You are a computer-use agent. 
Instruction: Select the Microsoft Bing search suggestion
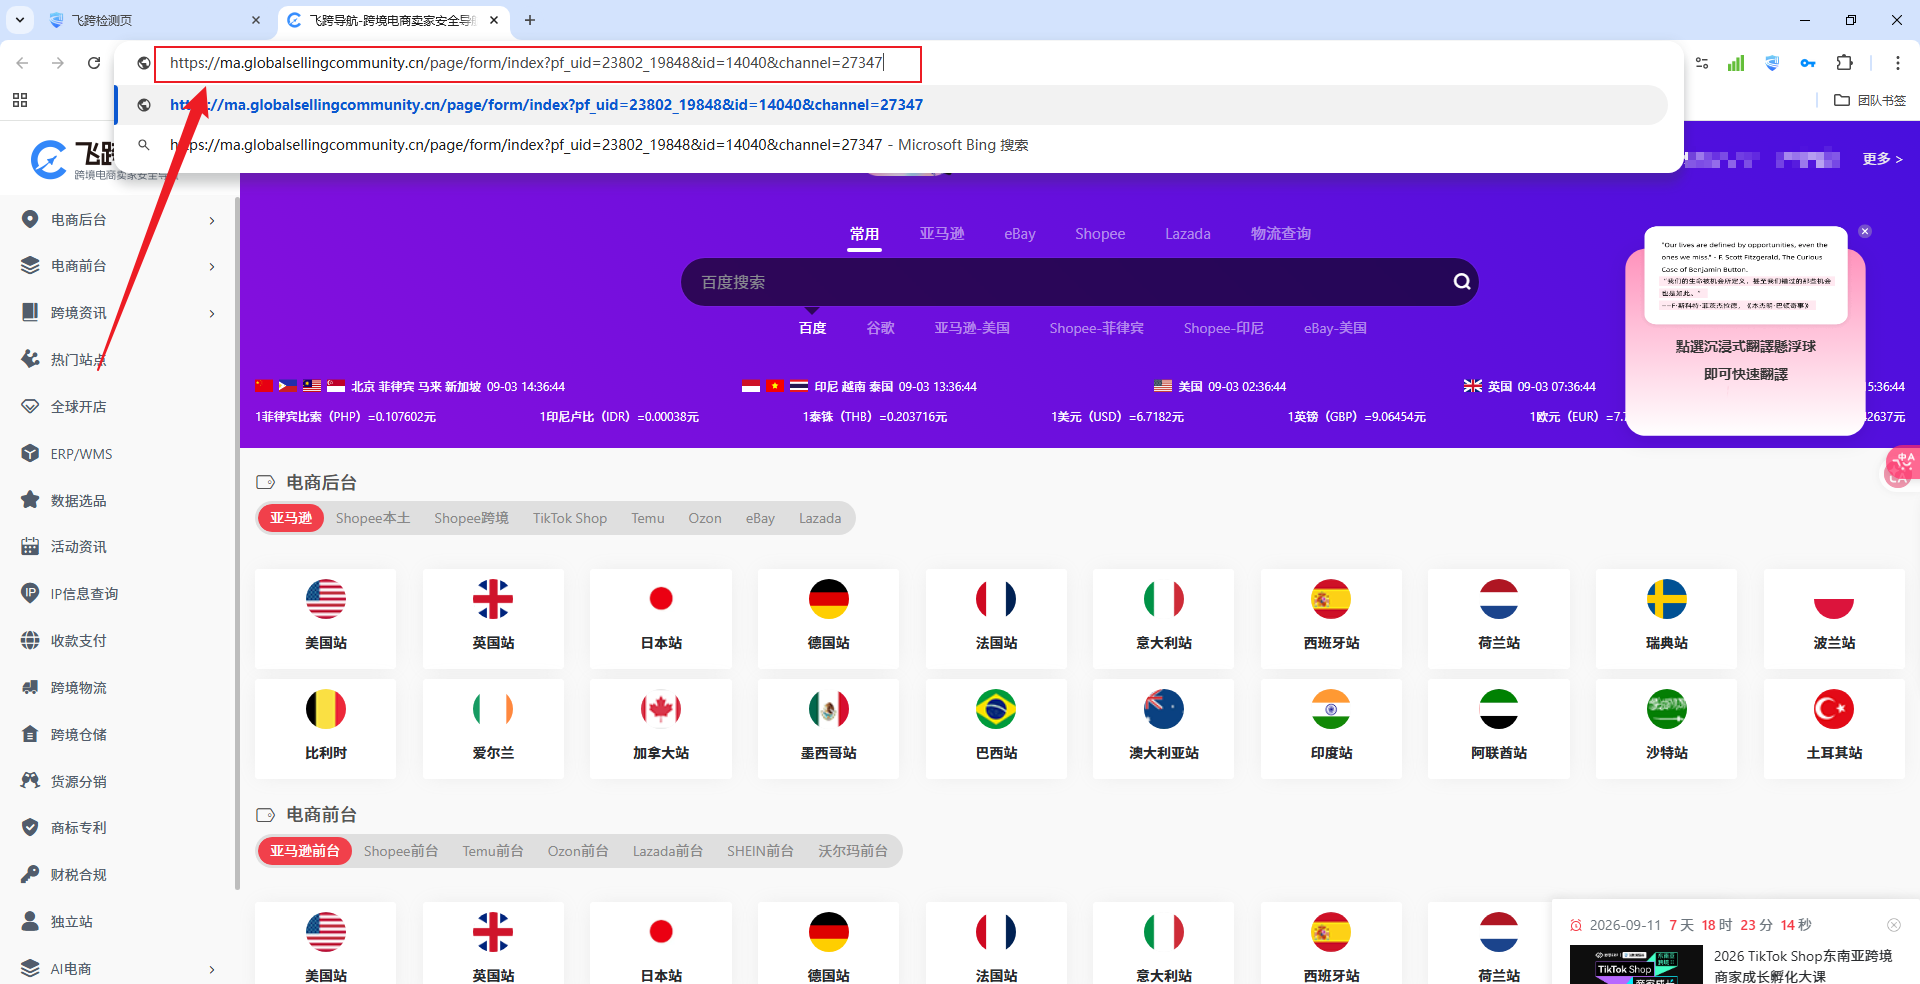click(892, 145)
